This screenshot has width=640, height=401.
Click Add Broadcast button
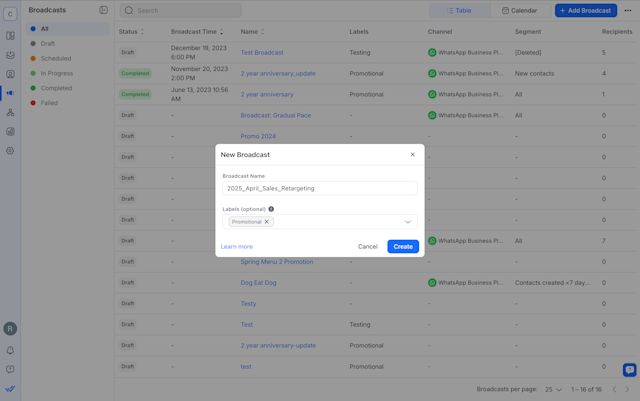[586, 11]
